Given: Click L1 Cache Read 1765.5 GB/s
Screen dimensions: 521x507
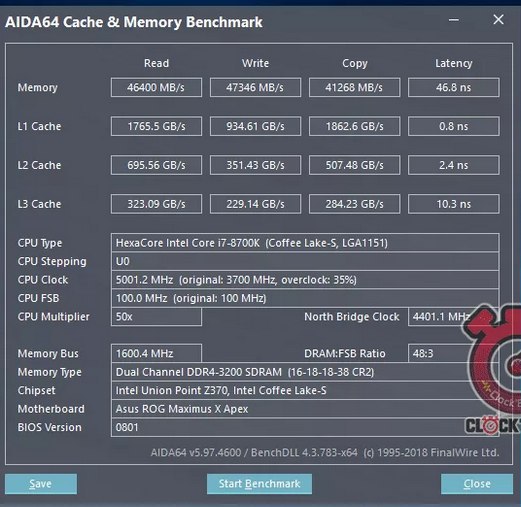Looking at the screenshot, I should [156, 126].
